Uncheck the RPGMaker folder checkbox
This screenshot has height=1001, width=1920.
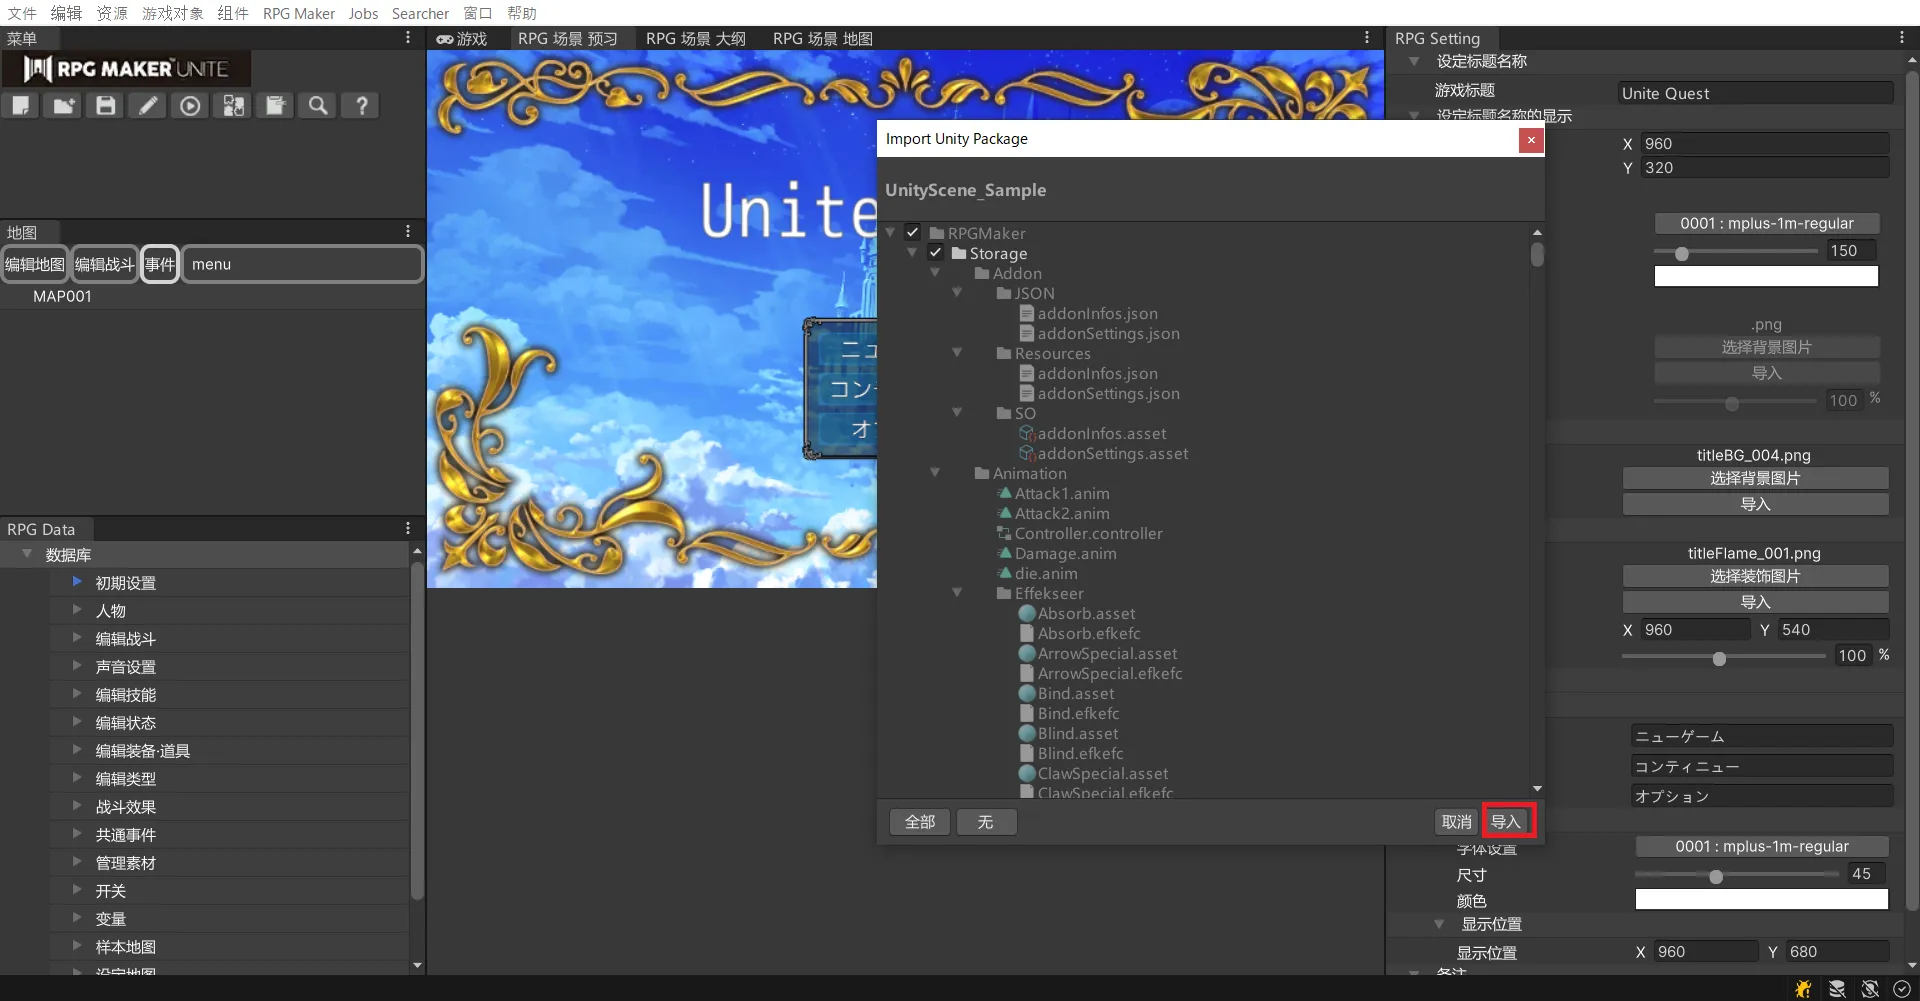pos(912,232)
